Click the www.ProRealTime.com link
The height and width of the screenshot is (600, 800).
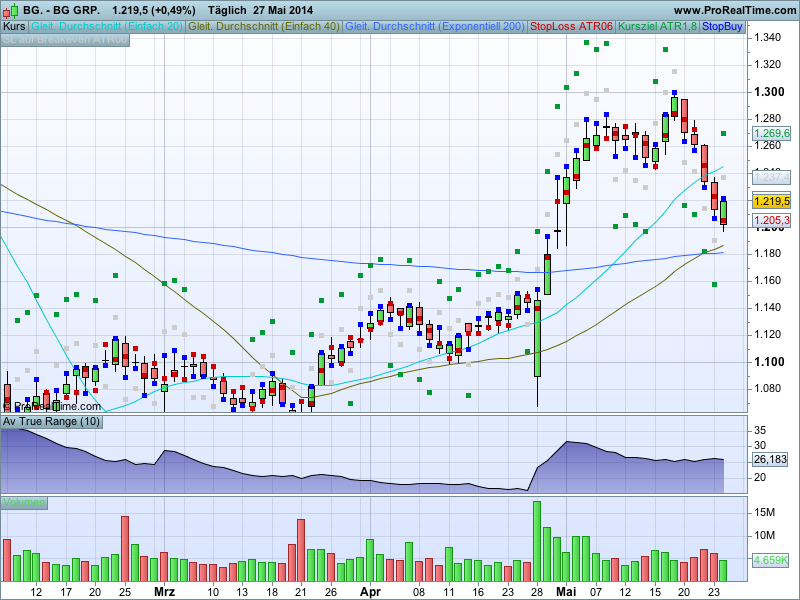[x=735, y=10]
